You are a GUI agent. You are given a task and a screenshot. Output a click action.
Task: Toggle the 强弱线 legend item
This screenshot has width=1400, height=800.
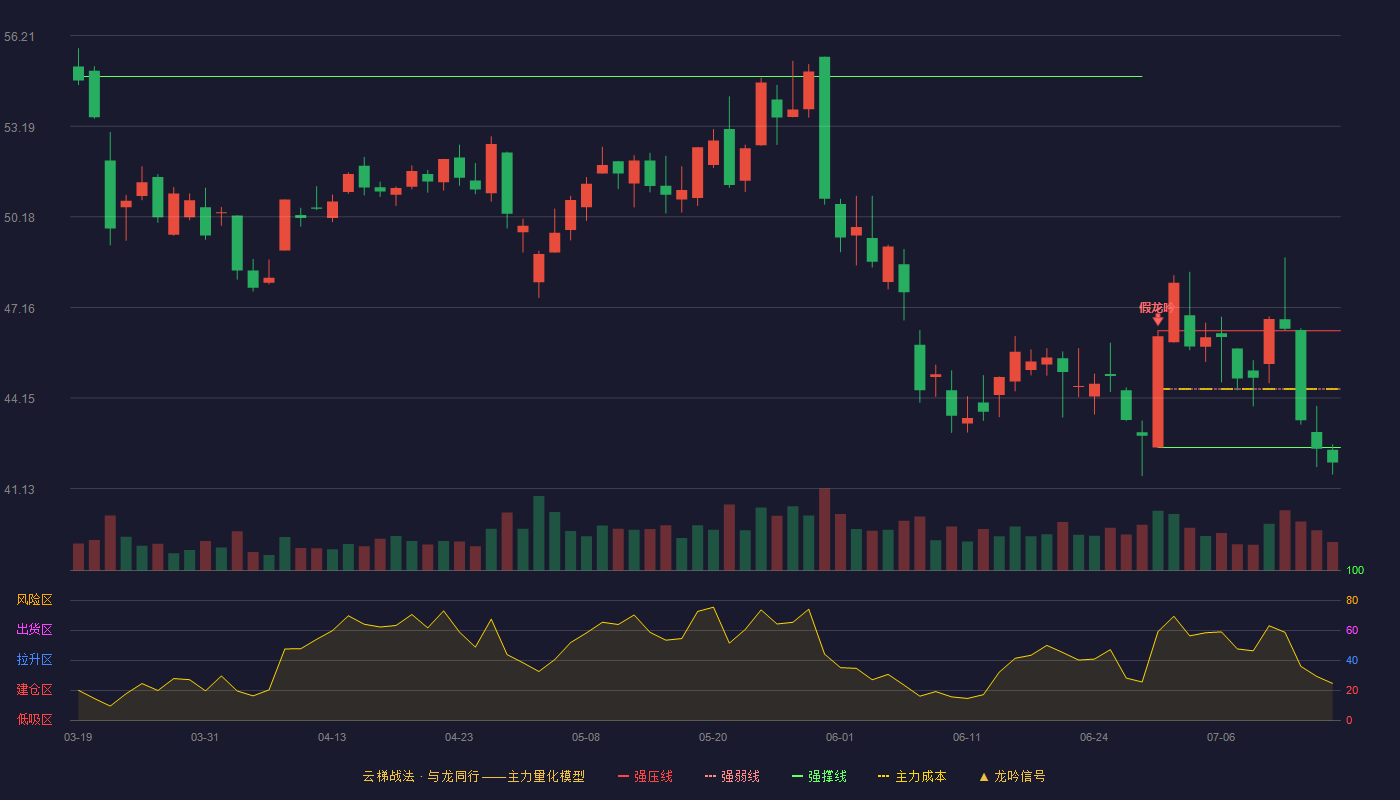(x=732, y=776)
